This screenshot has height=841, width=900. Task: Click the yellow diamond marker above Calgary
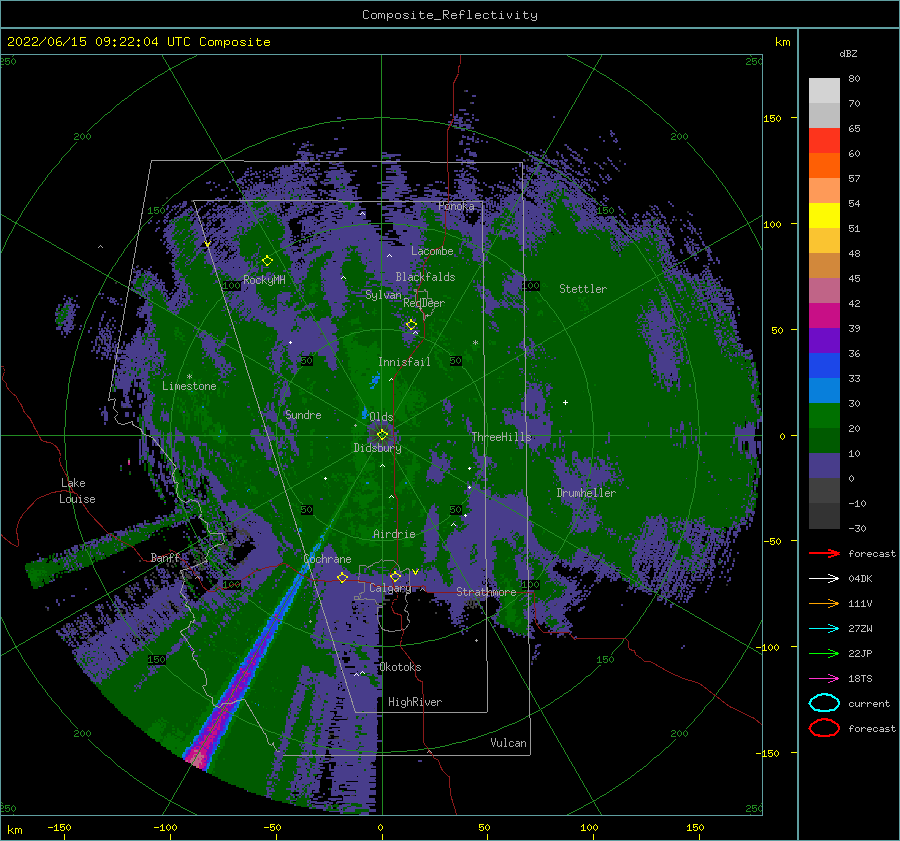click(x=395, y=576)
